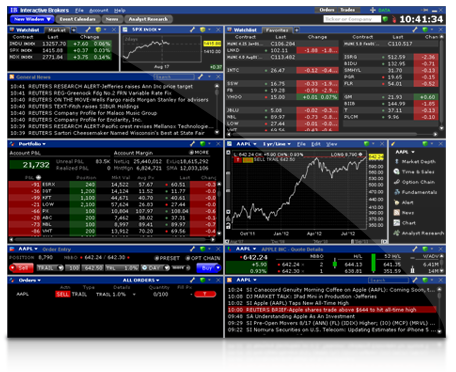The image size is (456, 372).
Task: Open Fundamentals for AAPL
Action: [415, 192]
